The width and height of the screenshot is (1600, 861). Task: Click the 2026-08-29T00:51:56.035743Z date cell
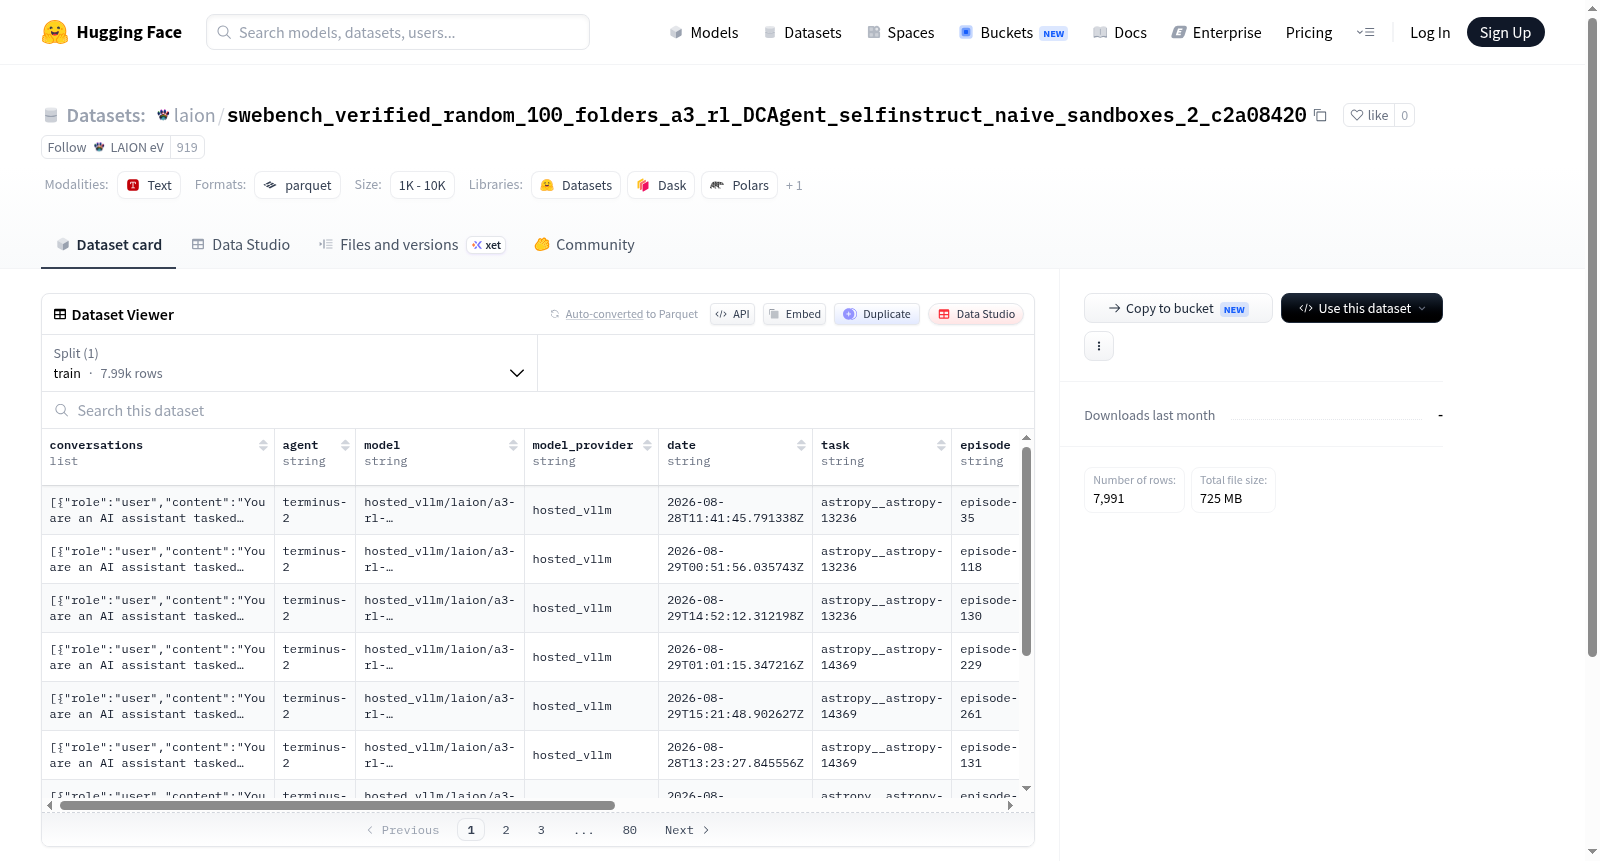(x=735, y=559)
